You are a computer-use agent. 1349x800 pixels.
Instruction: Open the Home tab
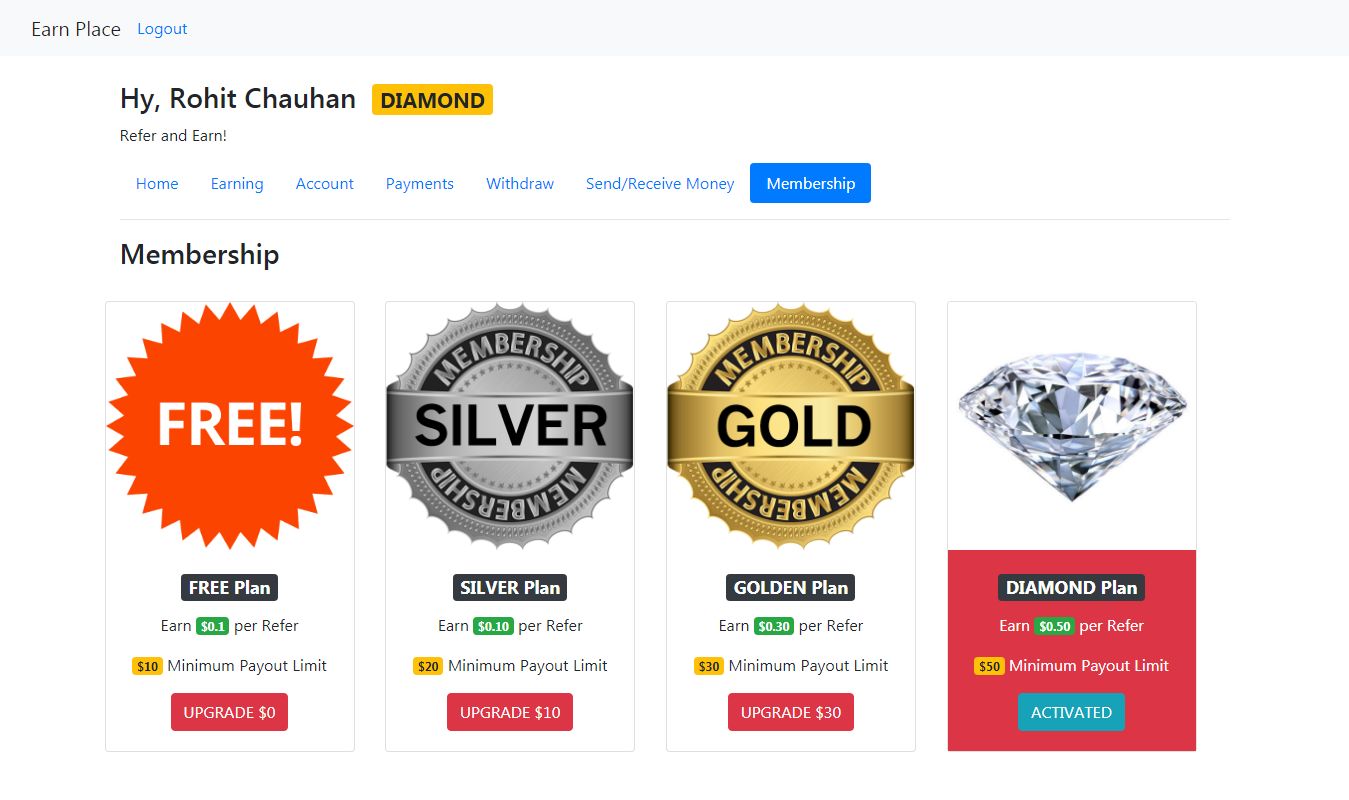[x=157, y=183]
